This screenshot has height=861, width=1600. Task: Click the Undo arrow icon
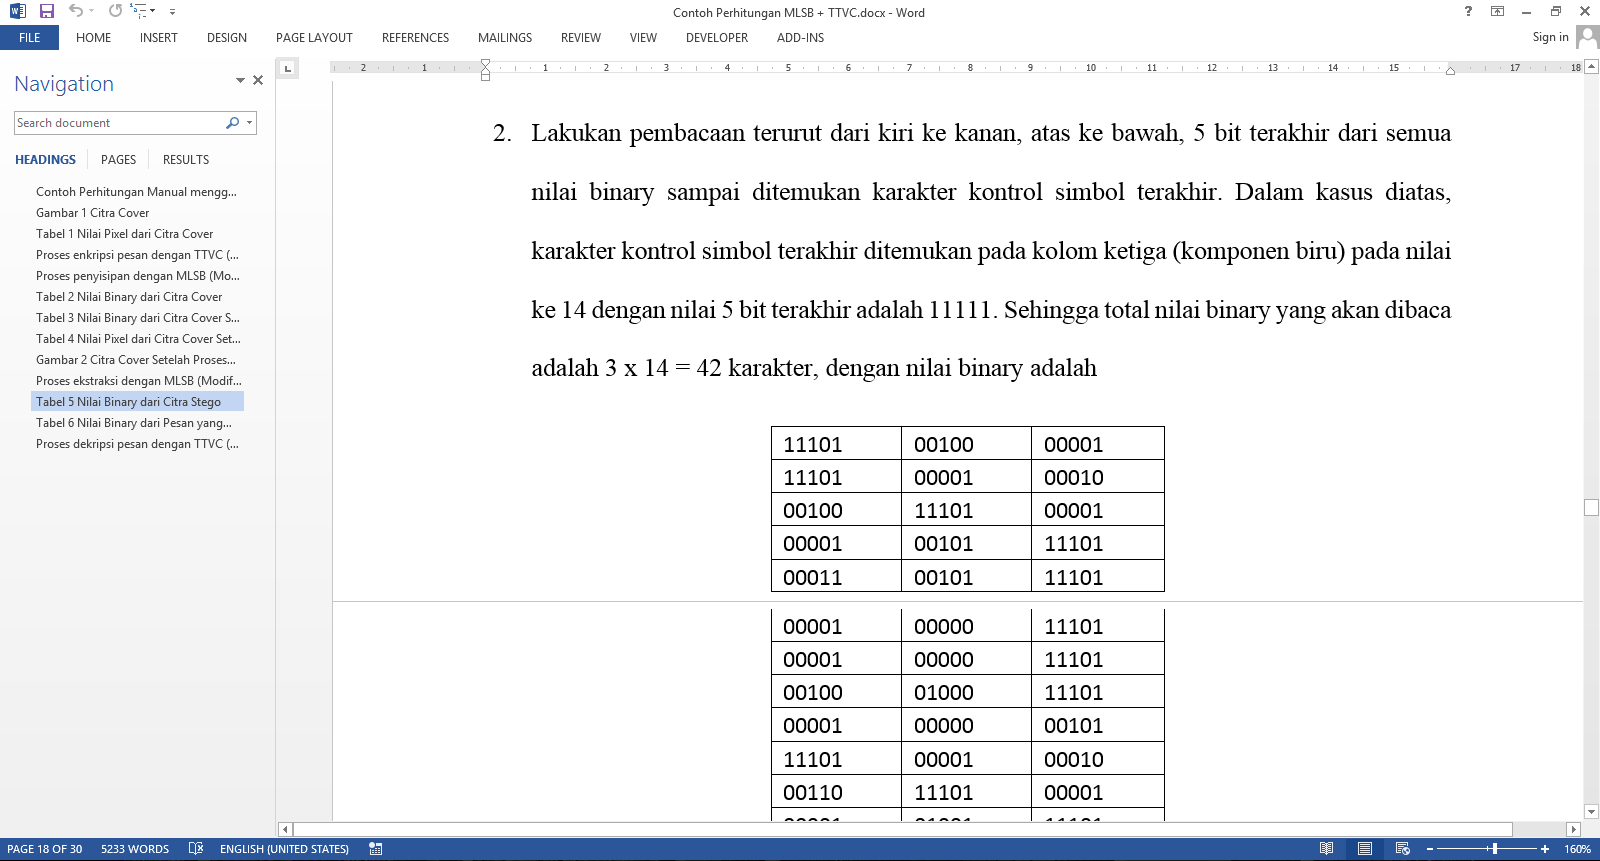point(76,11)
